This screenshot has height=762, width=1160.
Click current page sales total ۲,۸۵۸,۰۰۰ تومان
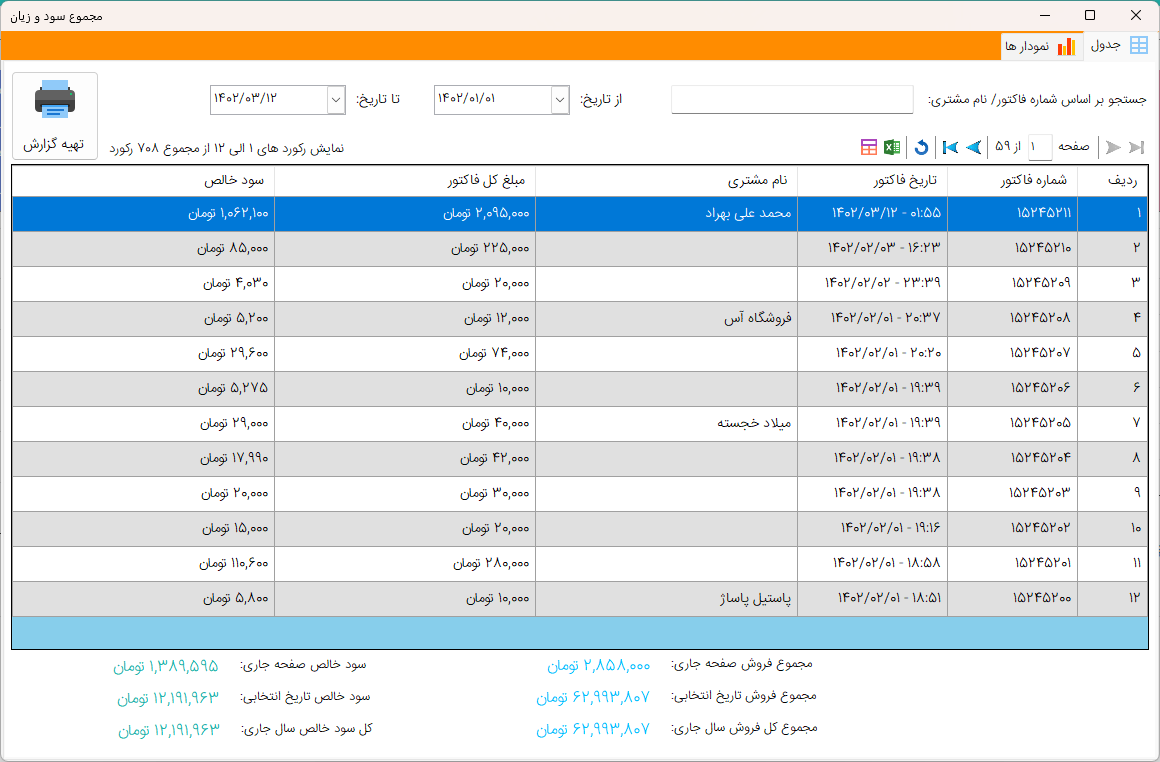[598, 666]
